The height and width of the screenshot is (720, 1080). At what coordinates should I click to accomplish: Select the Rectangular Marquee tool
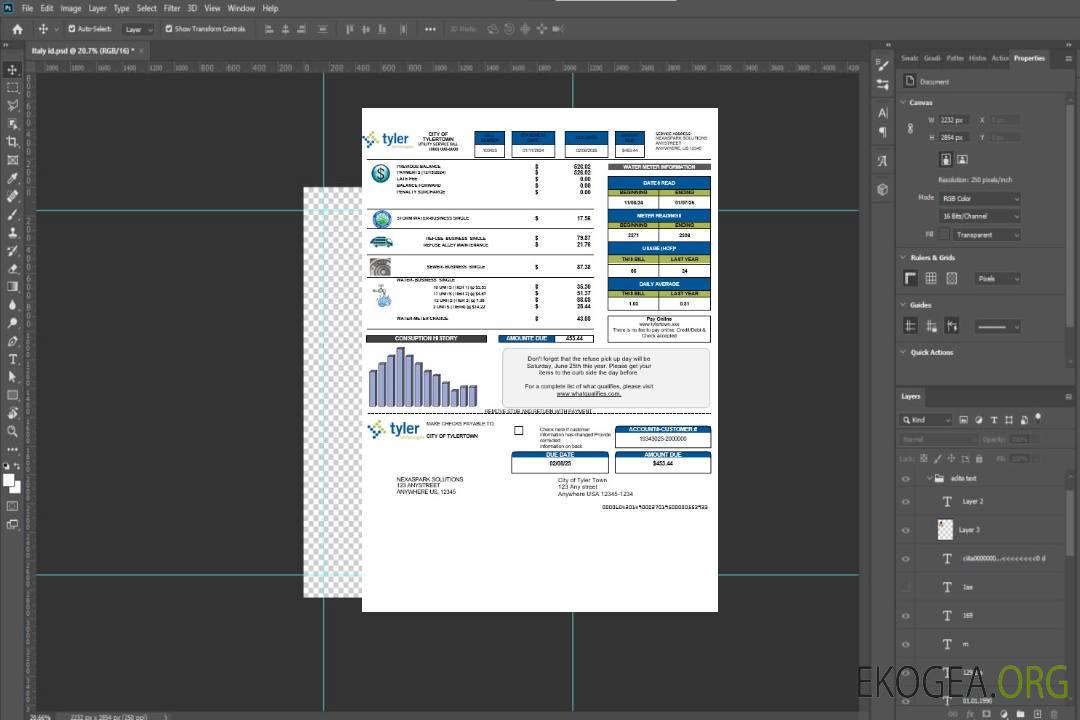click(x=12, y=88)
